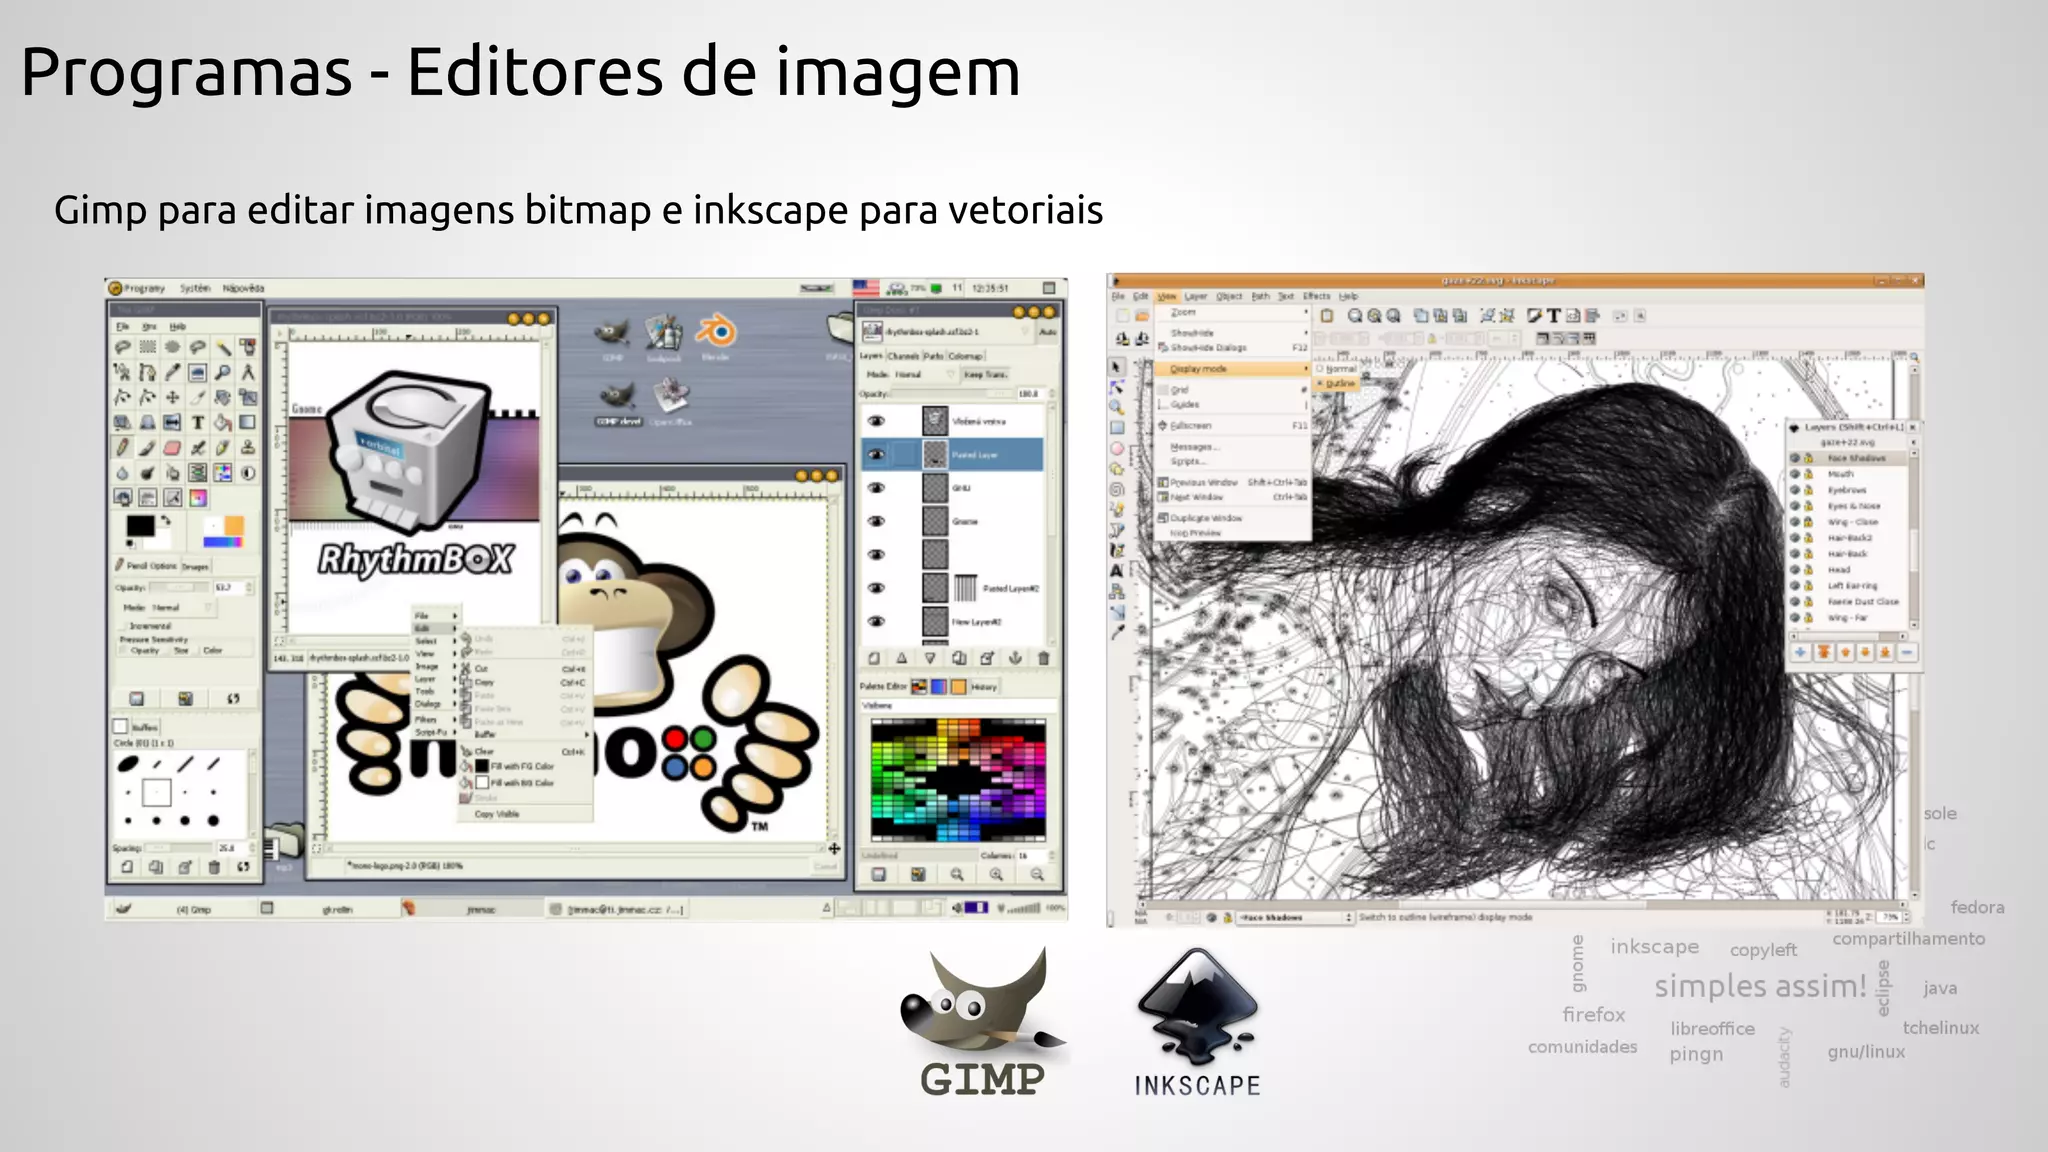Image resolution: width=2048 pixels, height=1152 pixels.
Task: Select the Text tool in GIMP toolbox
Action: coord(197,423)
